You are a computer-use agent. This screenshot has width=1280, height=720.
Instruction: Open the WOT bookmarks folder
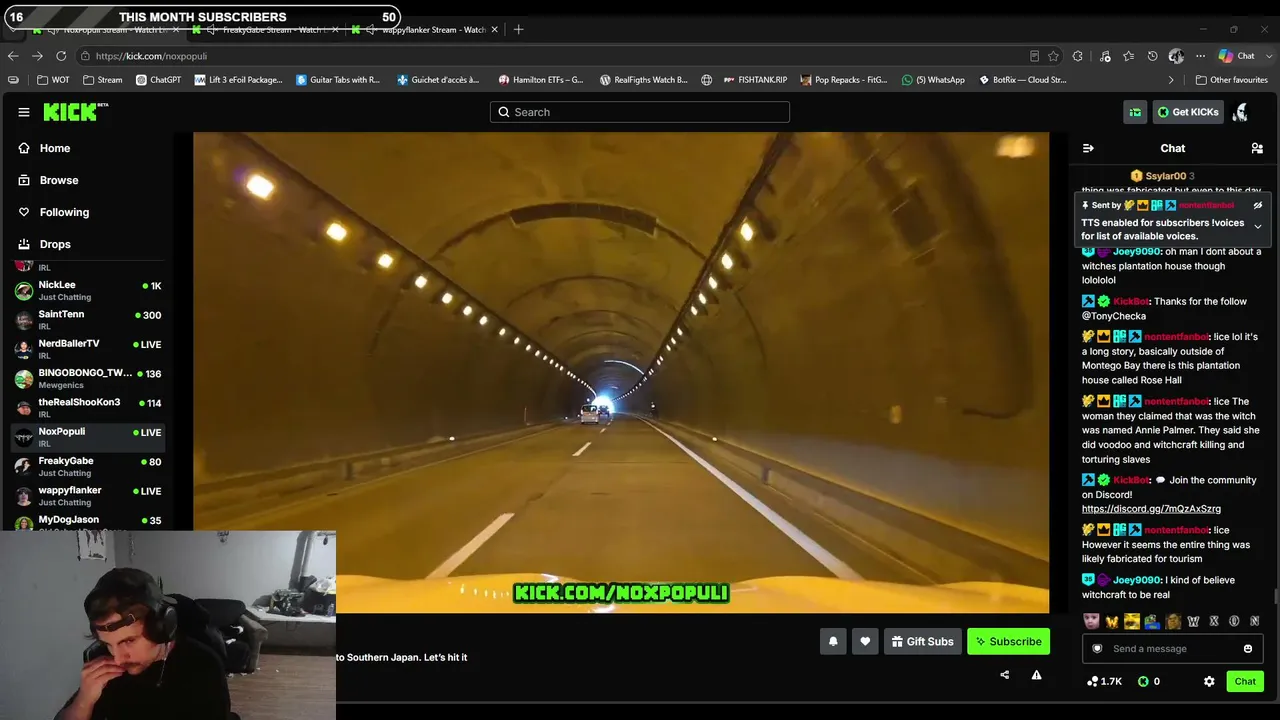point(53,80)
